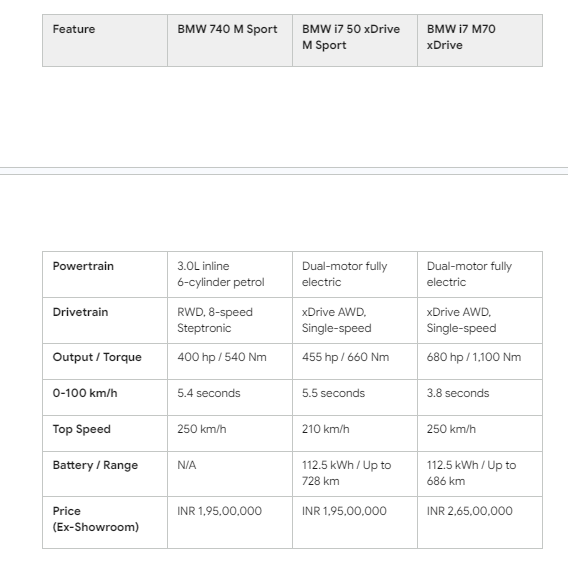
Task: Select the 3.8 seconds cell
Action: click(480, 397)
